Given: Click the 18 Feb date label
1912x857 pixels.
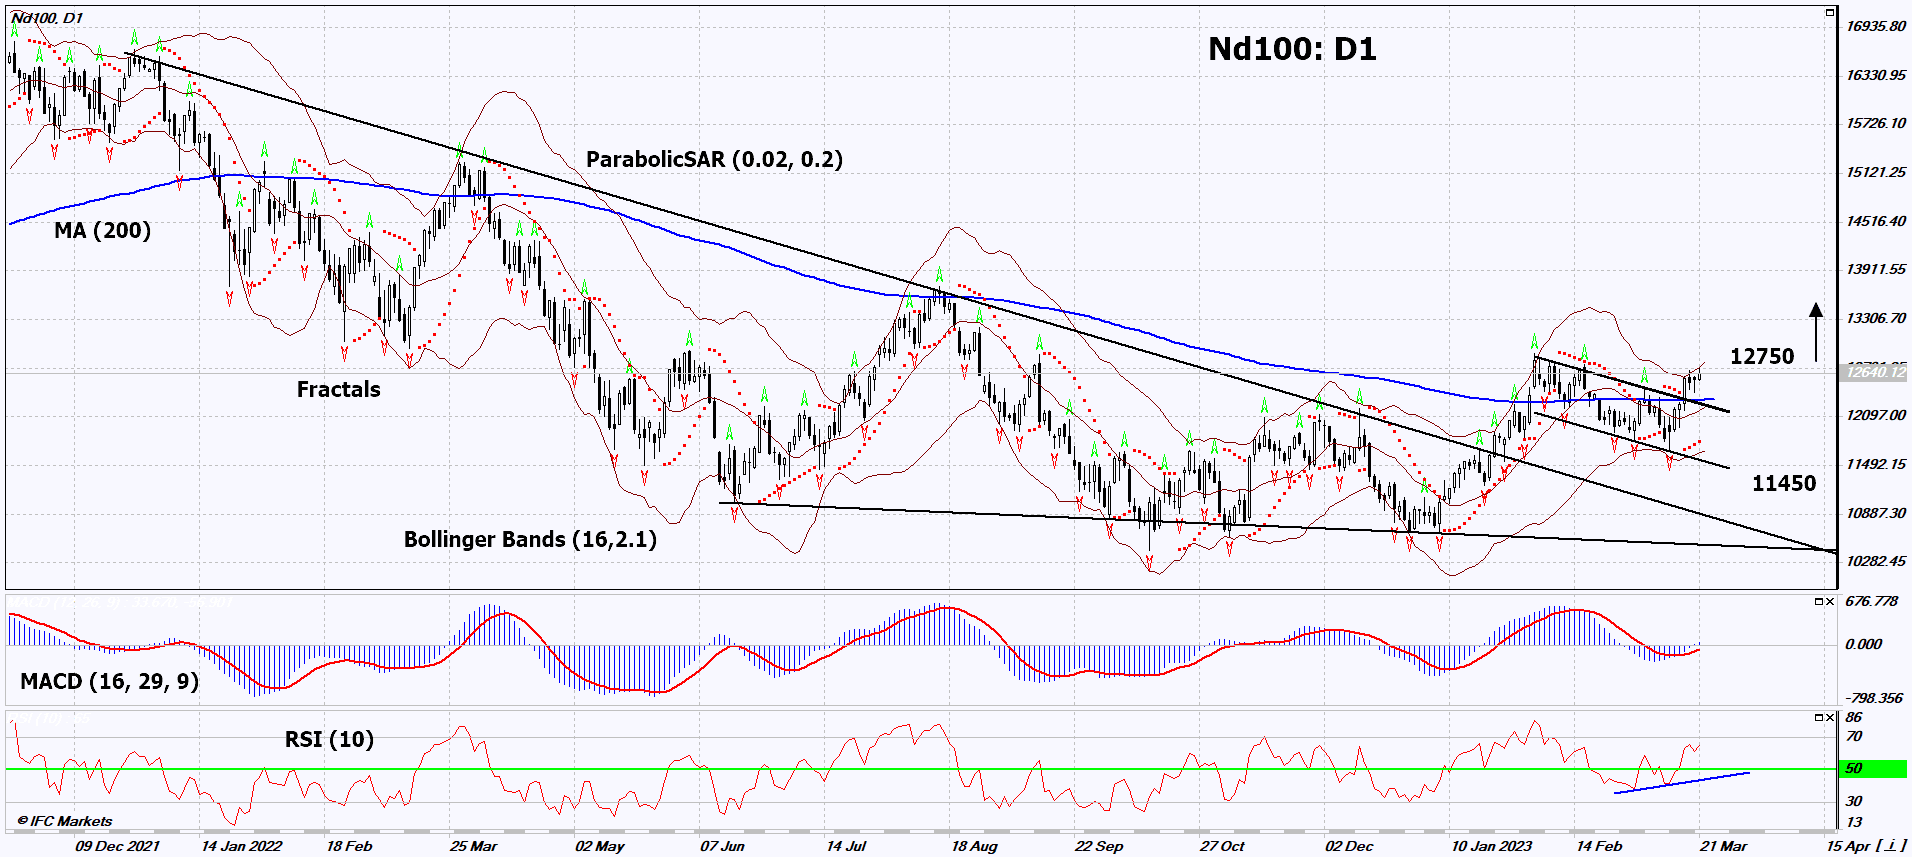Looking at the screenshot, I should pyautogui.click(x=349, y=846).
